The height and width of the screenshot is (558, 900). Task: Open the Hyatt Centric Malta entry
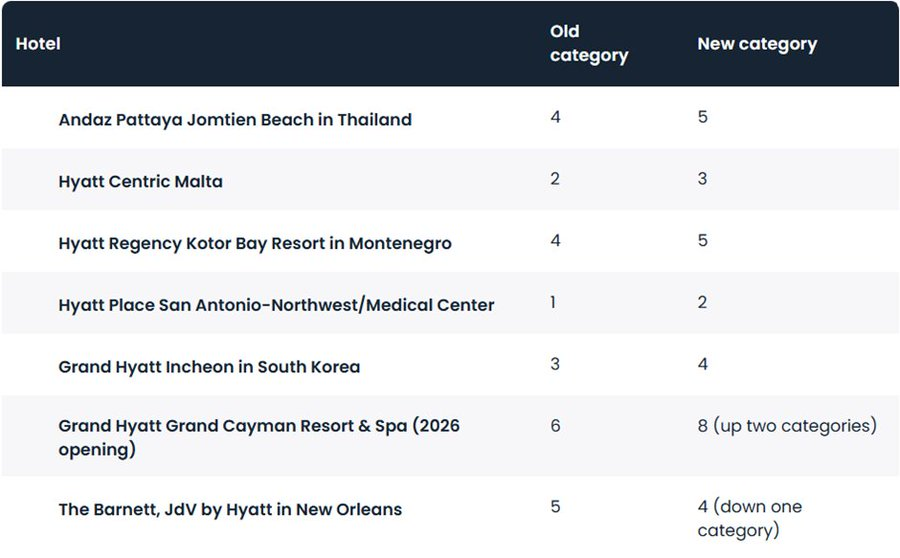click(x=140, y=182)
